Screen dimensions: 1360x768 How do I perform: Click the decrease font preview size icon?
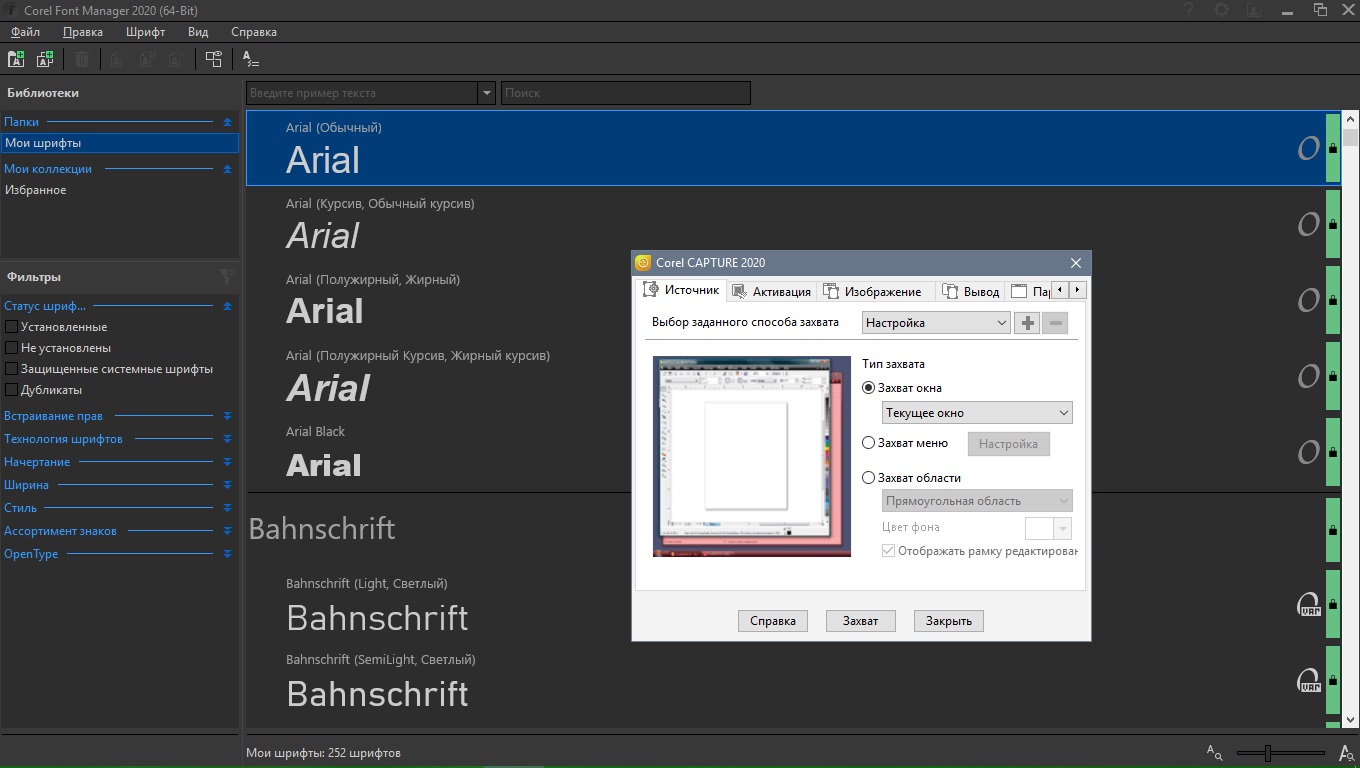tap(1214, 753)
